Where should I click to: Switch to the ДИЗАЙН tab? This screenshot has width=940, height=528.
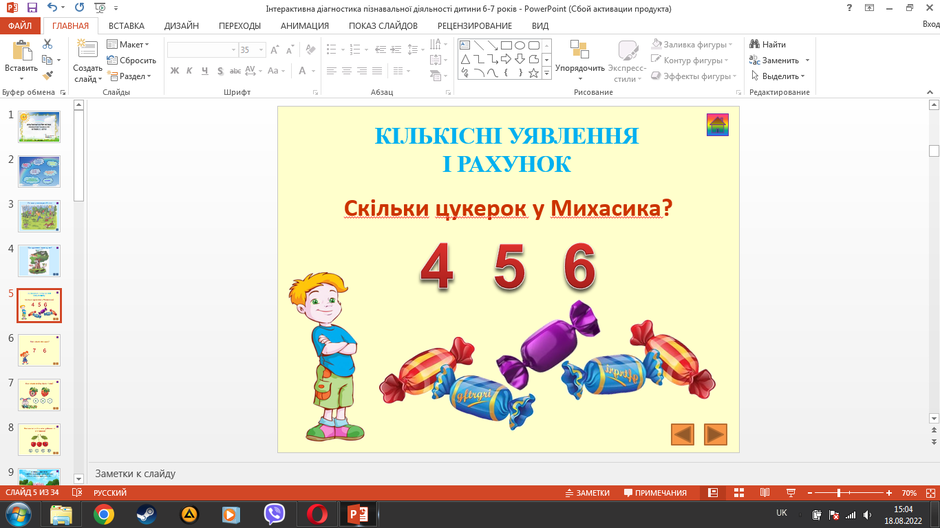(181, 26)
